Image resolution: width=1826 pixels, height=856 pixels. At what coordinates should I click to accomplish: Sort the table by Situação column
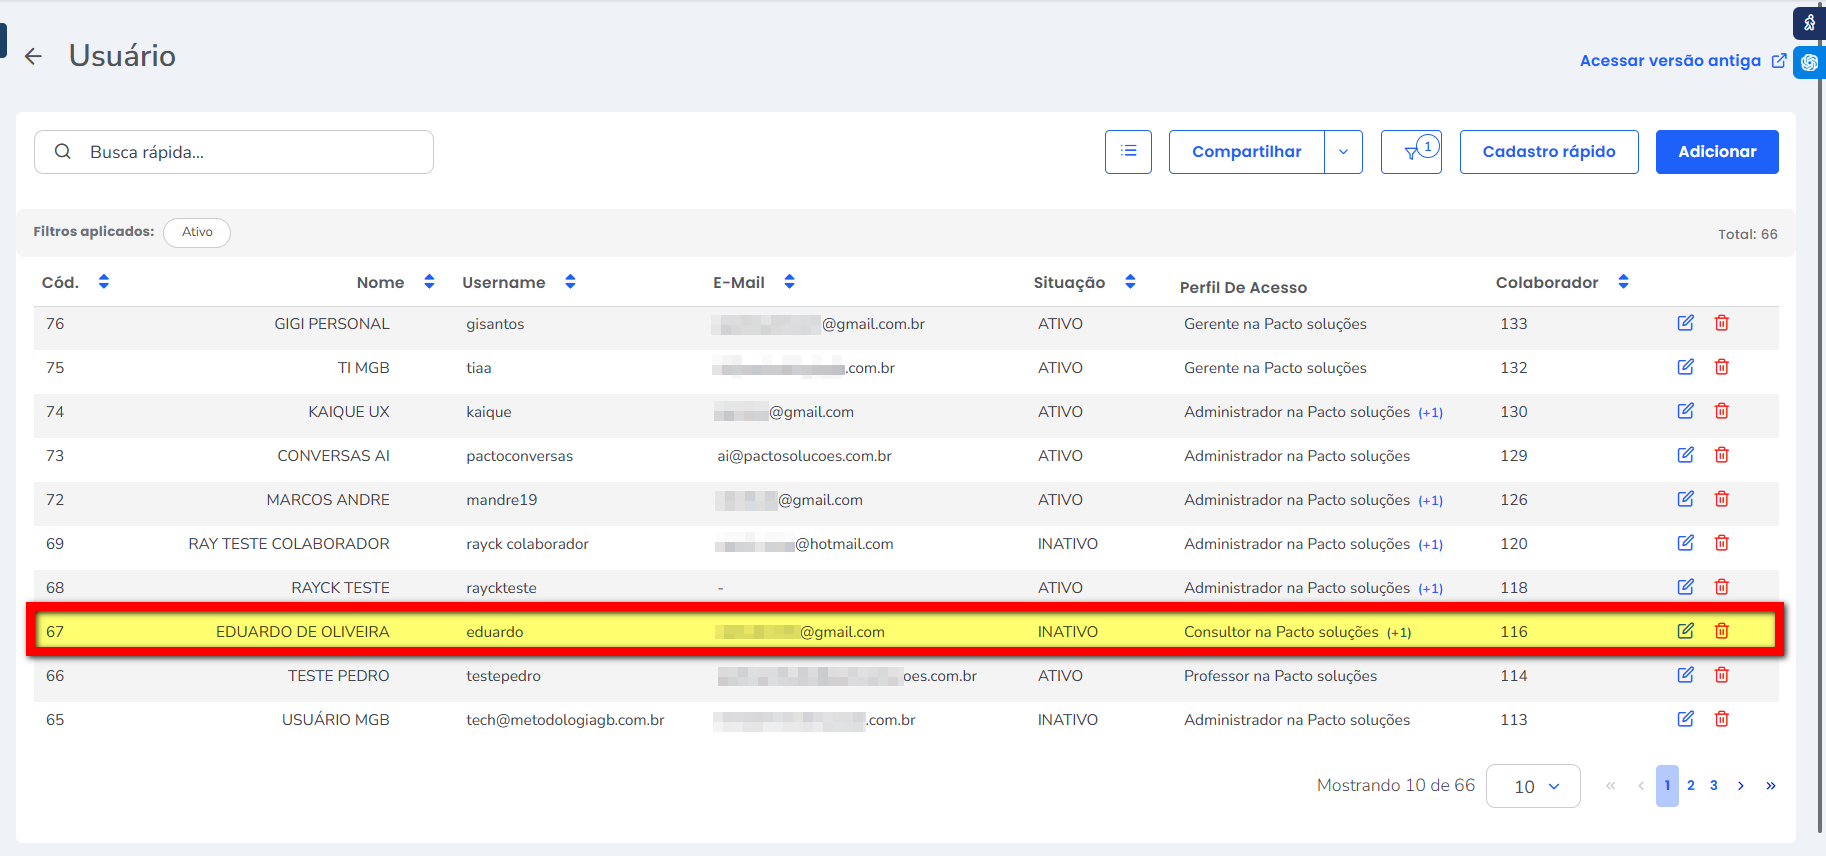[x=1130, y=282]
